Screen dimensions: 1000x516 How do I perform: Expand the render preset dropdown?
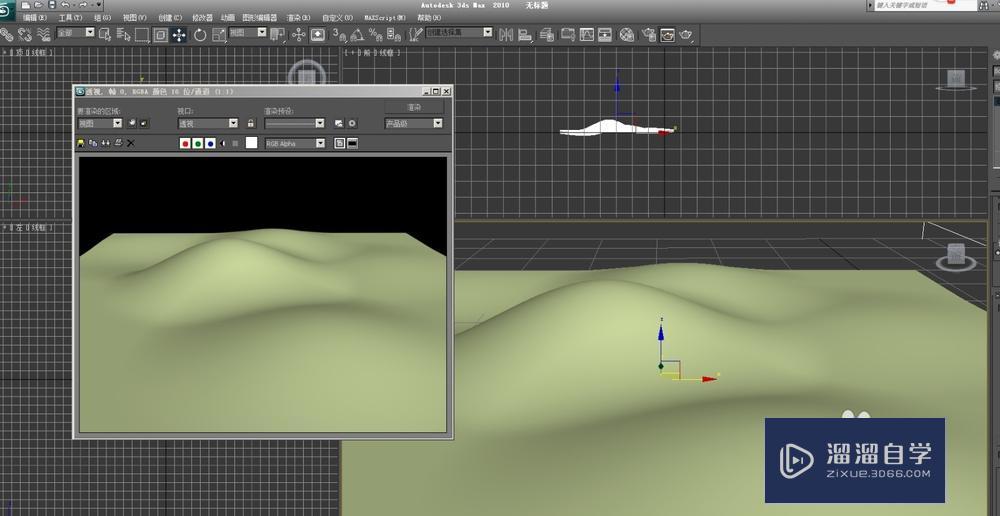click(295, 123)
